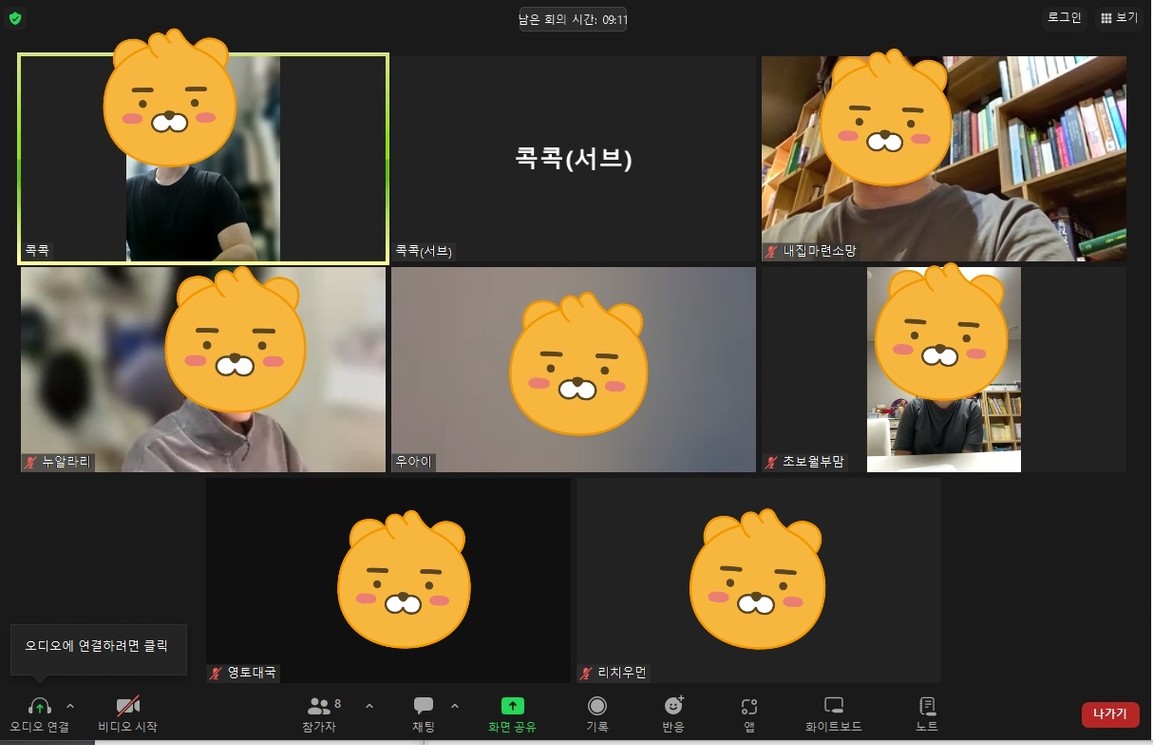Select the 우아이 participant video tile

pyautogui.click(x=573, y=369)
